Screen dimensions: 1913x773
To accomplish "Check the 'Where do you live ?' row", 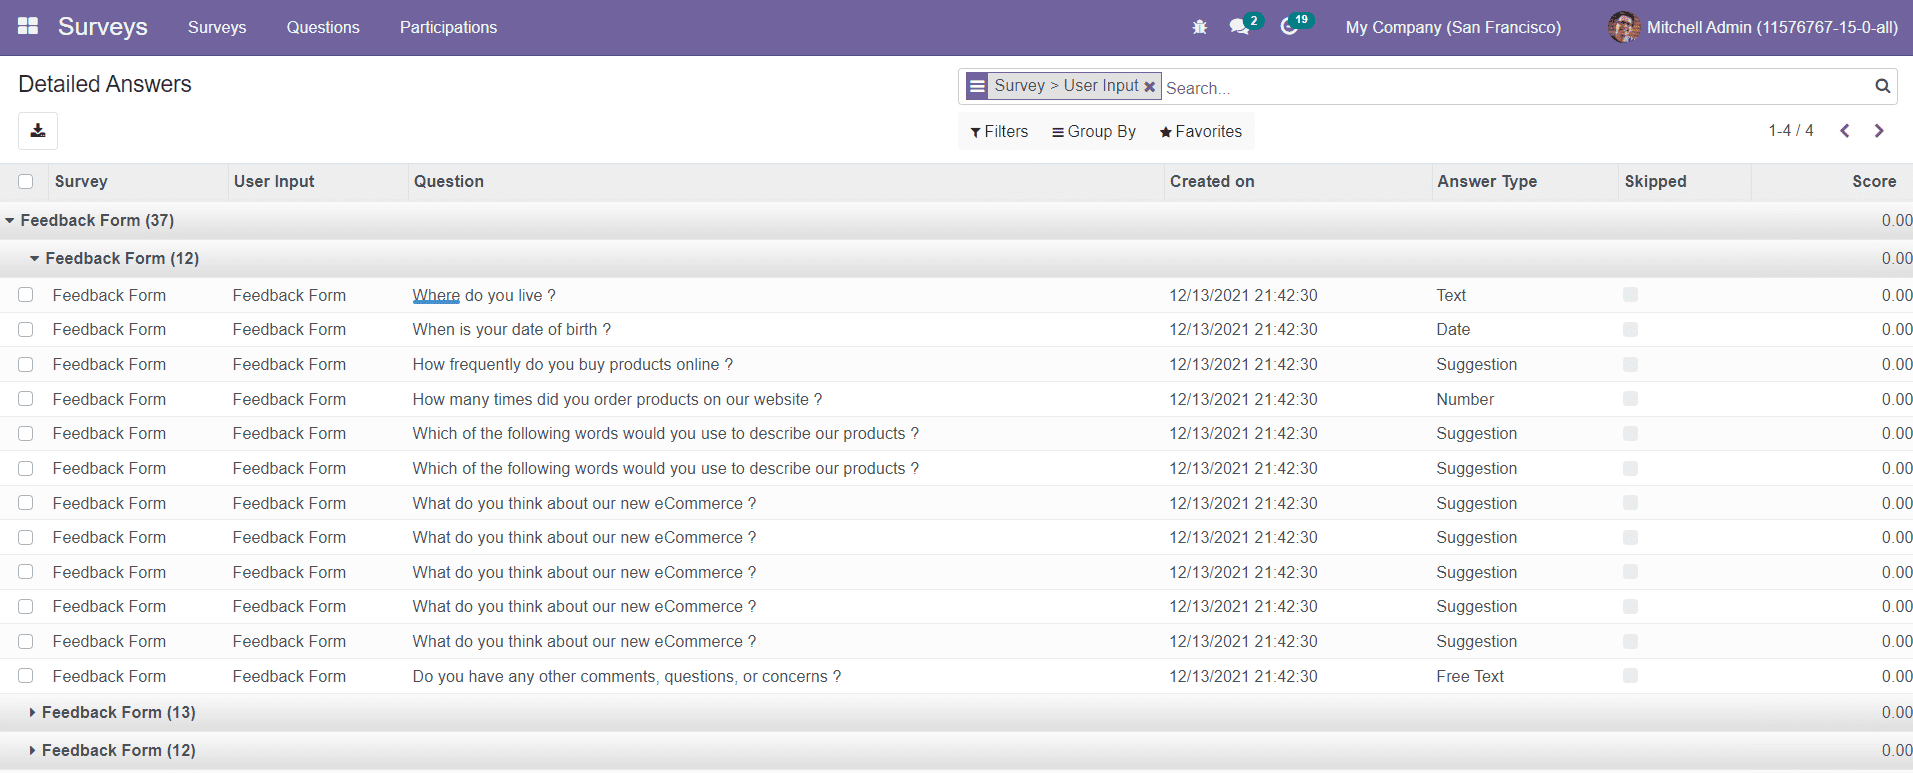I will click(x=26, y=295).
